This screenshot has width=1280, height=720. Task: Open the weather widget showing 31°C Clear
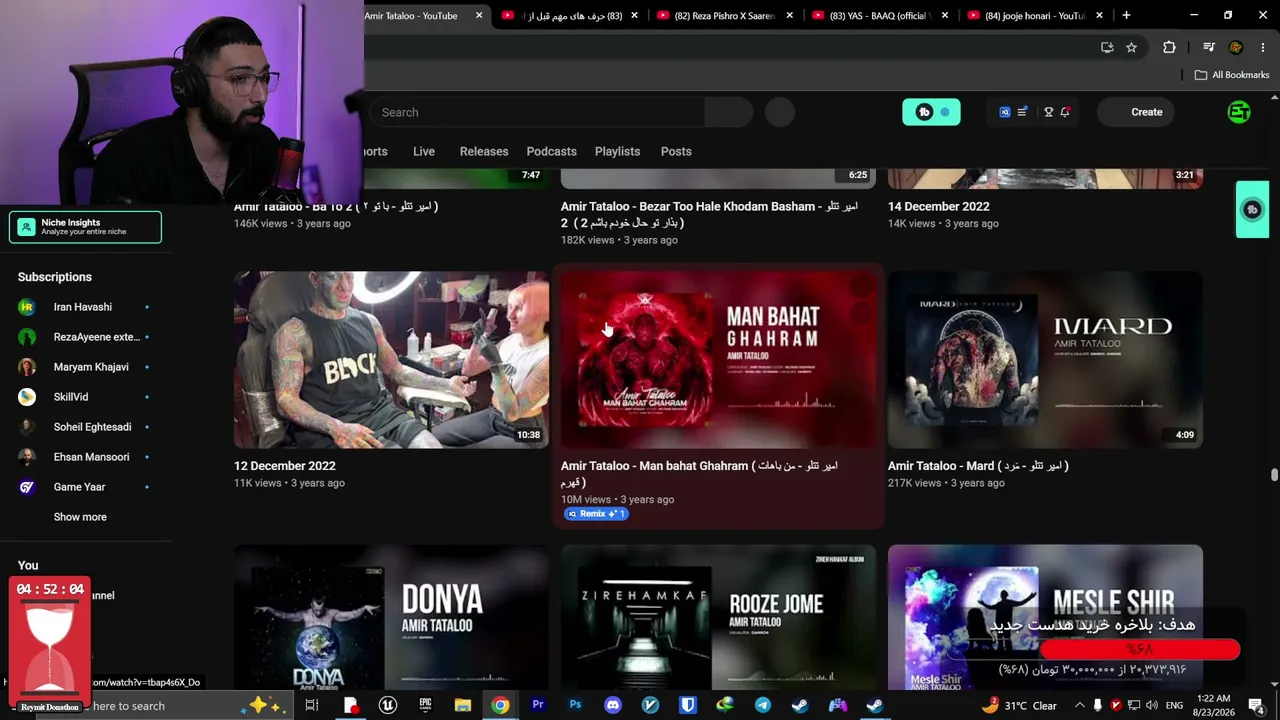1019,705
